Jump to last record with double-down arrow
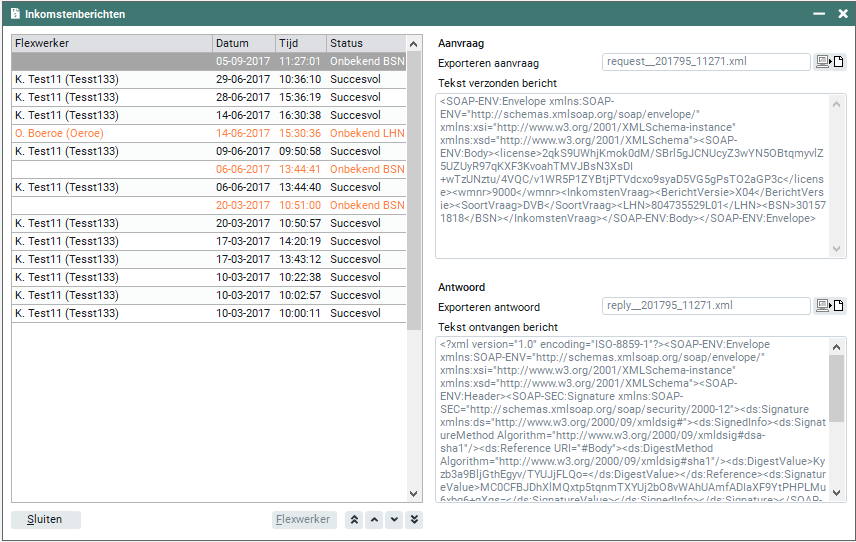The height and width of the screenshot is (542, 856). (x=414, y=520)
